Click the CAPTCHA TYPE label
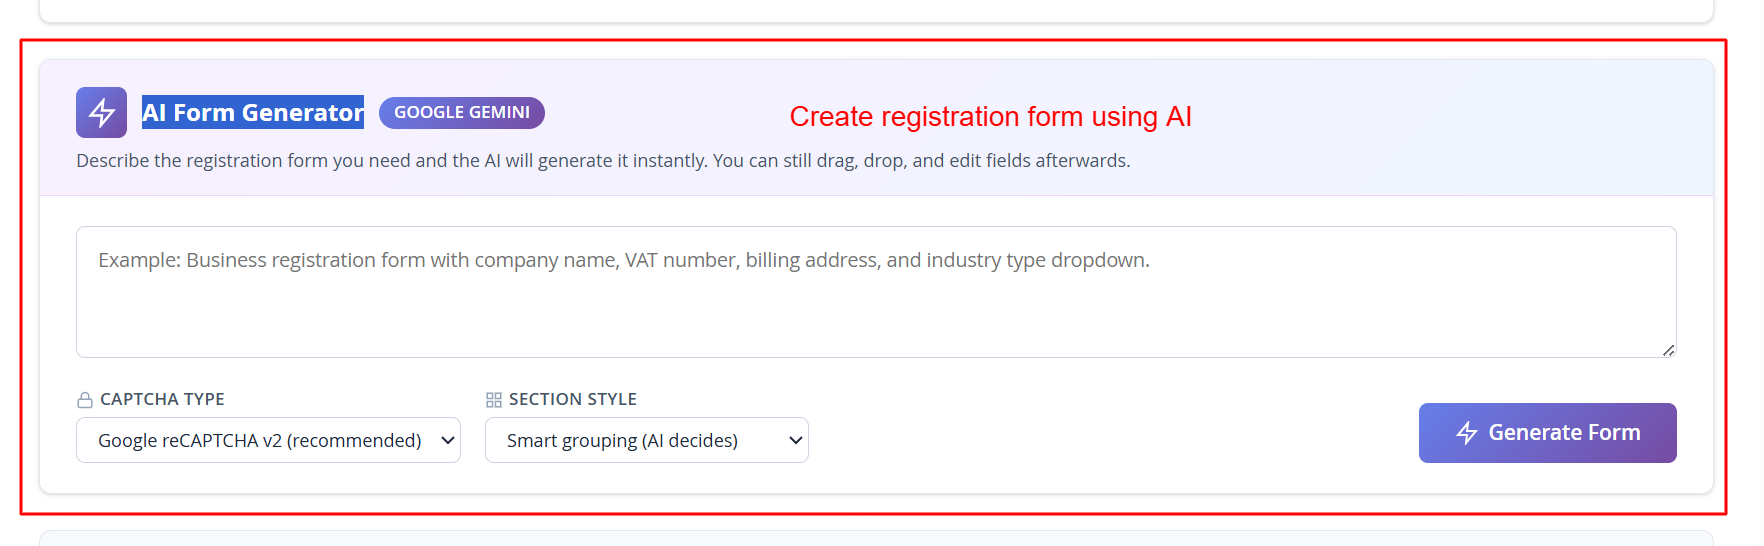The height and width of the screenshot is (546, 1764). point(162,399)
